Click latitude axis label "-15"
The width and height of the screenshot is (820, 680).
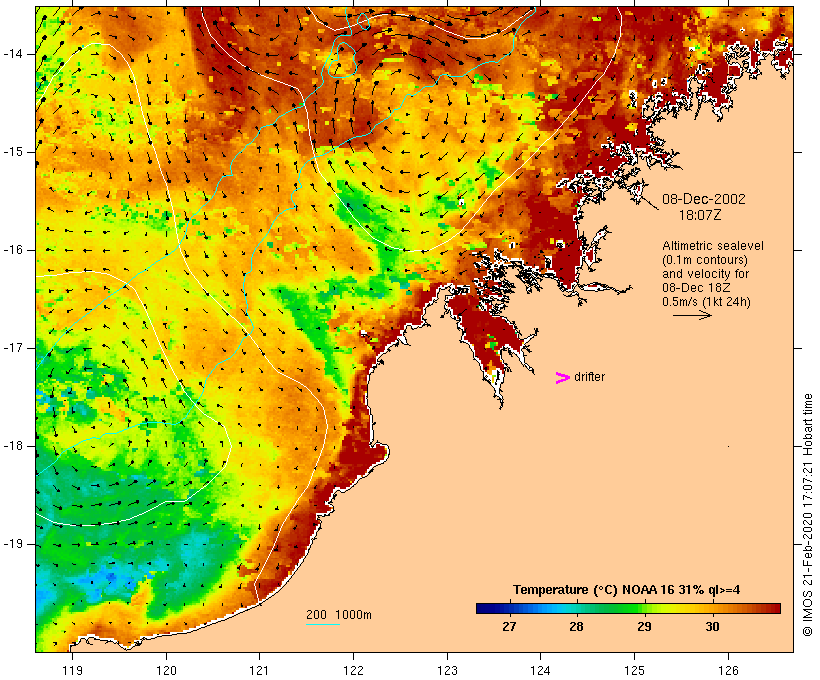(13, 152)
